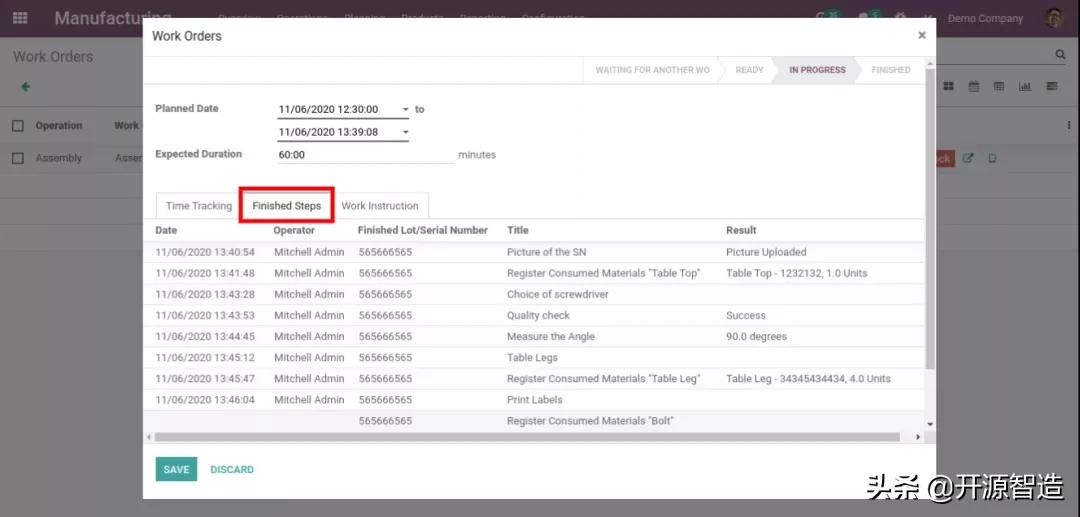Sort by Title column header
The image size is (1080, 517).
(517, 231)
